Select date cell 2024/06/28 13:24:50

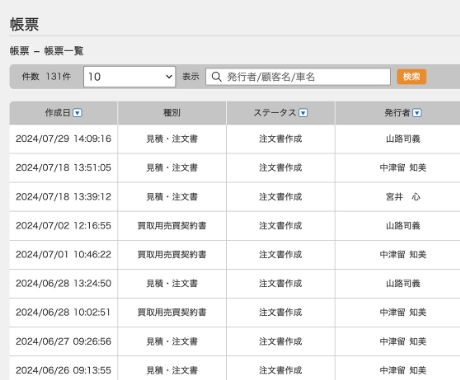point(63,283)
